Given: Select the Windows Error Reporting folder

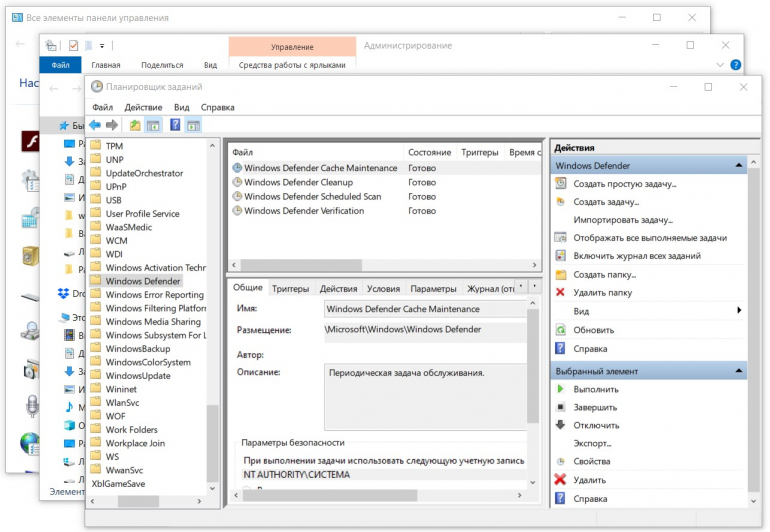Looking at the screenshot, I should click(155, 295).
